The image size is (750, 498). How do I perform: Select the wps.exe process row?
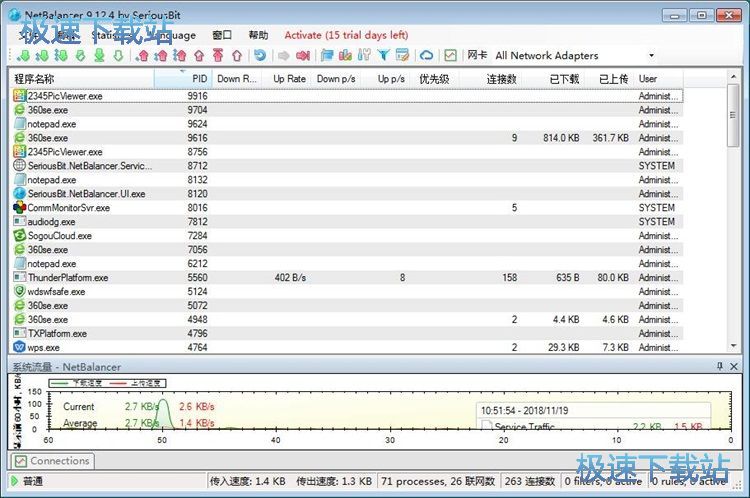pyautogui.click(x=44, y=348)
